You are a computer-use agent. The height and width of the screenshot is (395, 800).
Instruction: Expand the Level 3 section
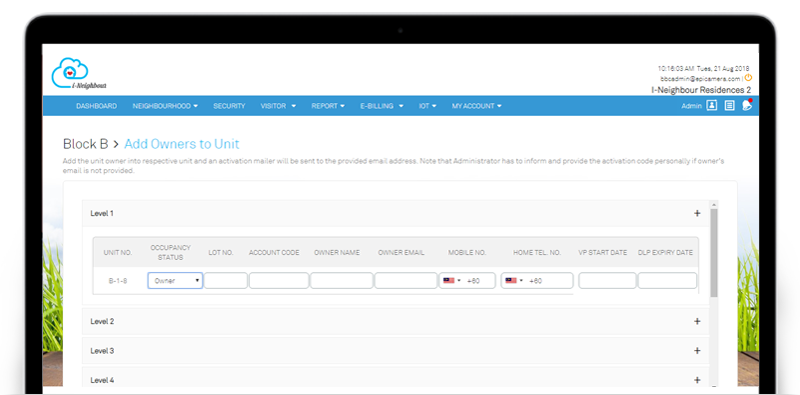[396, 351]
